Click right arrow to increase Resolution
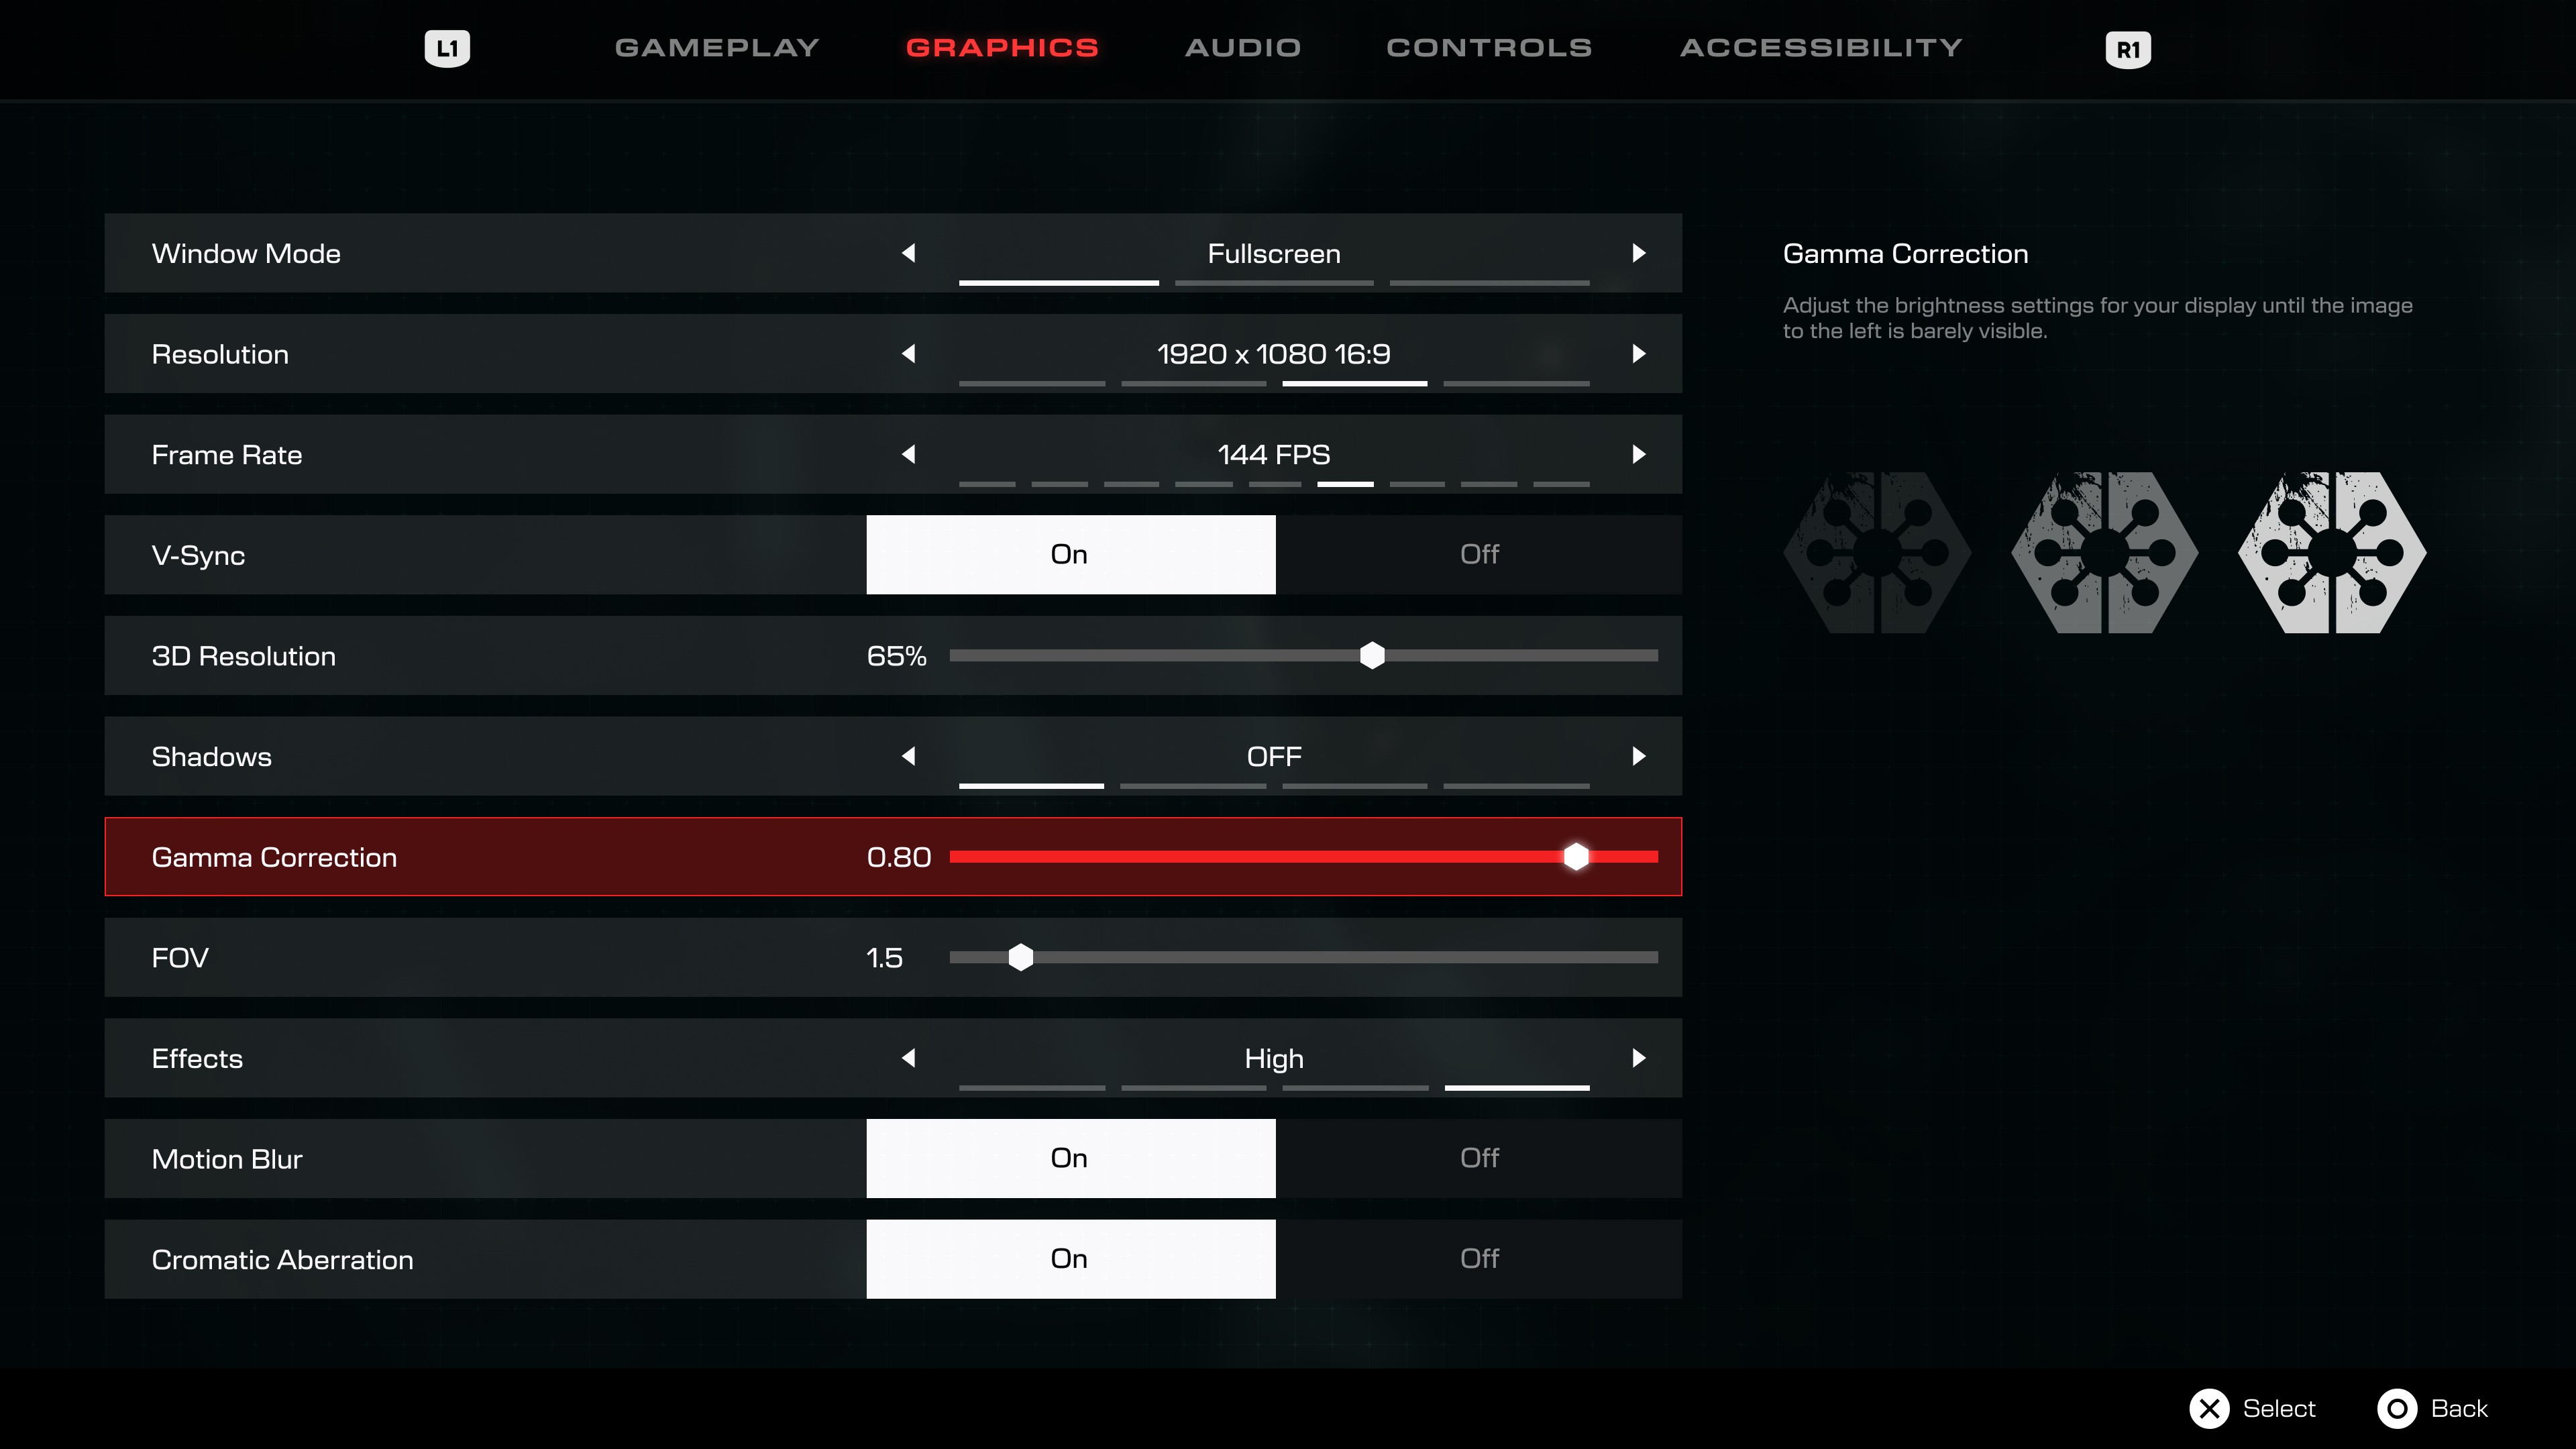Viewport: 2576px width, 1449px height. (x=1638, y=353)
